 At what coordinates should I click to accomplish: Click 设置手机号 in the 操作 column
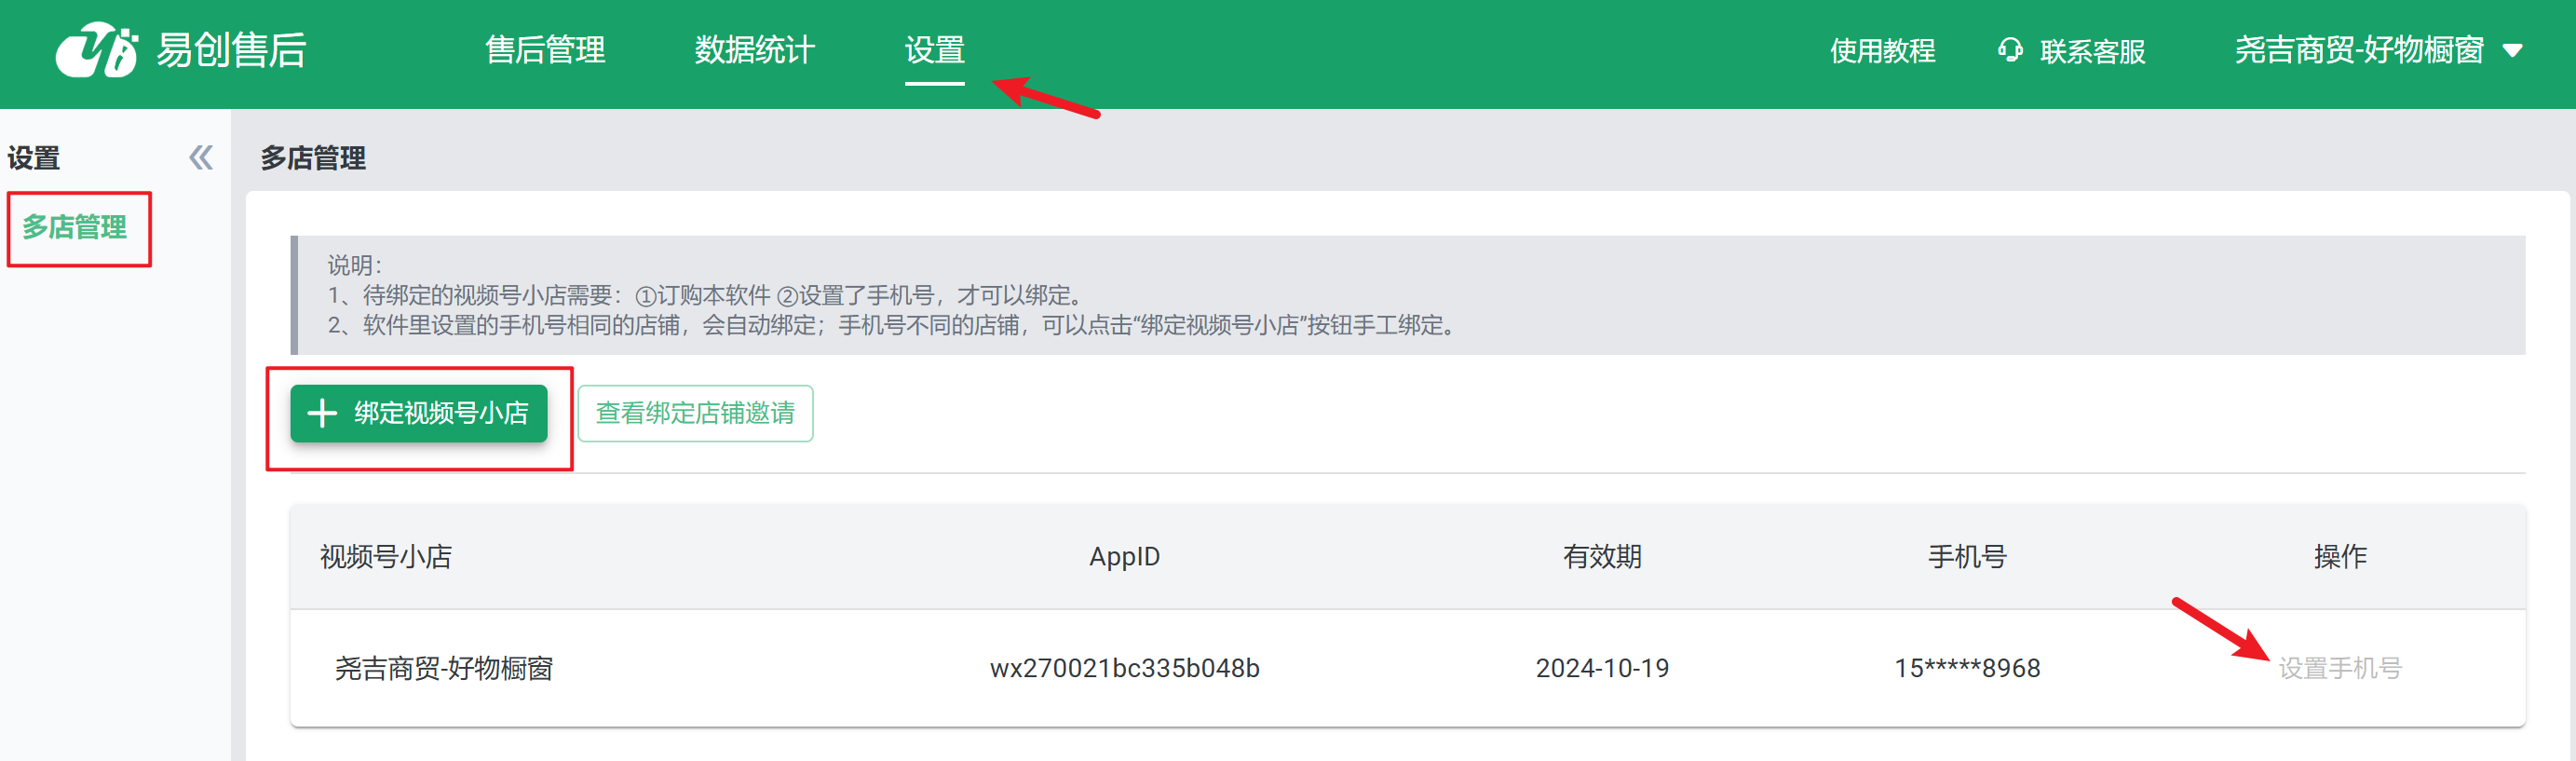(x=2339, y=668)
